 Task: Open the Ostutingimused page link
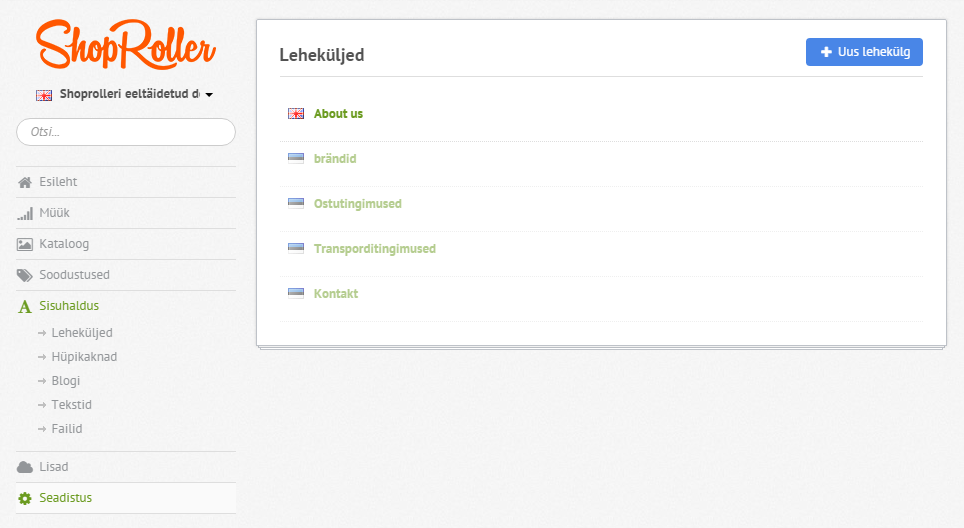pos(357,203)
